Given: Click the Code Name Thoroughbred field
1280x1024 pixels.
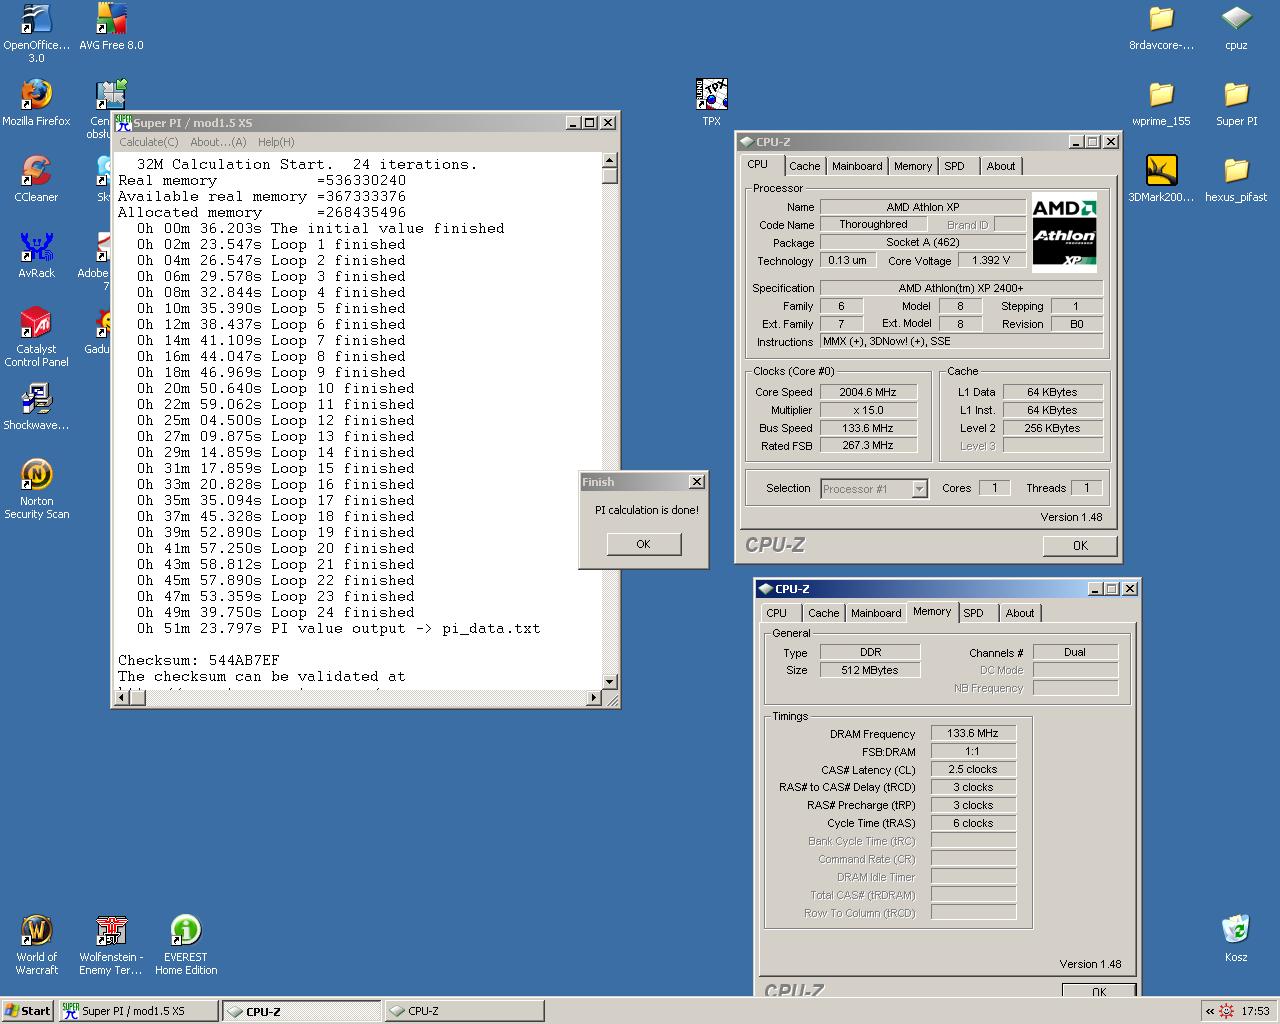Looking at the screenshot, I should (873, 225).
